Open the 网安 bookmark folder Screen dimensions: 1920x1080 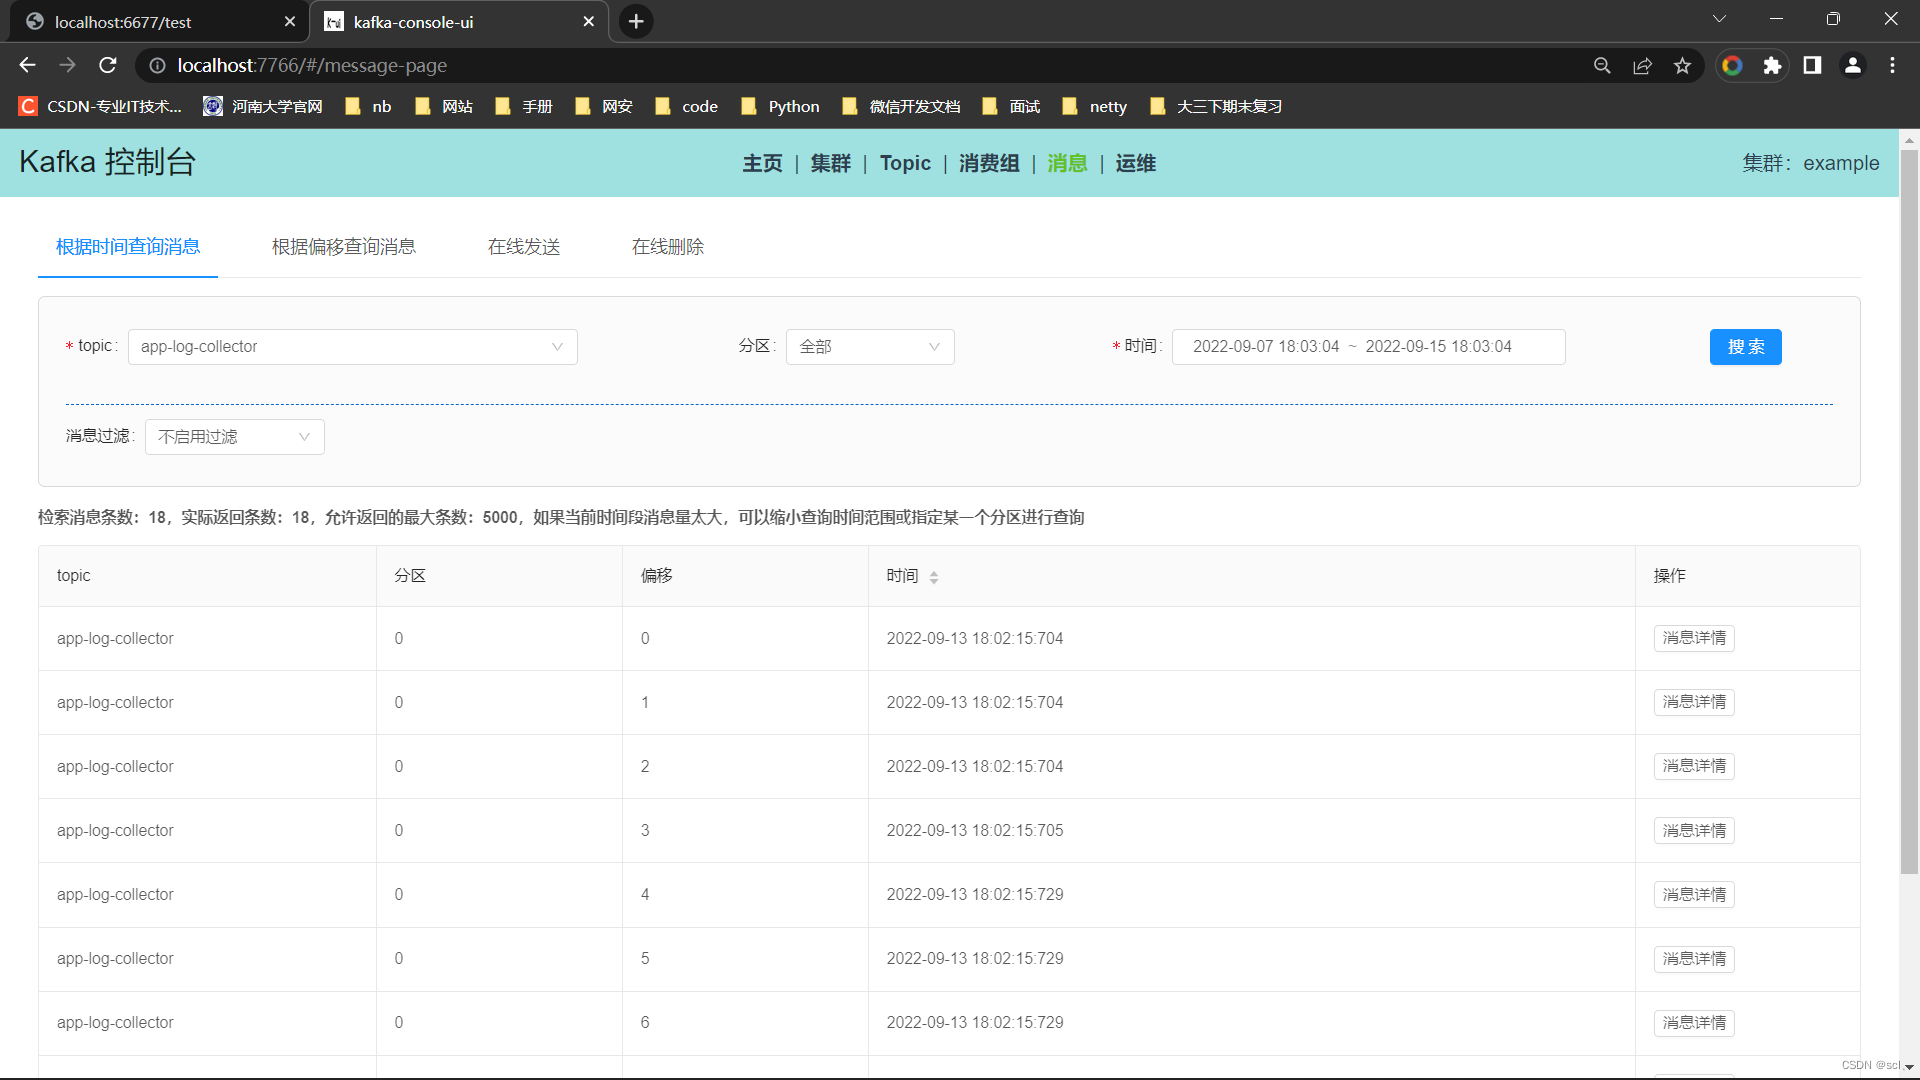click(604, 106)
